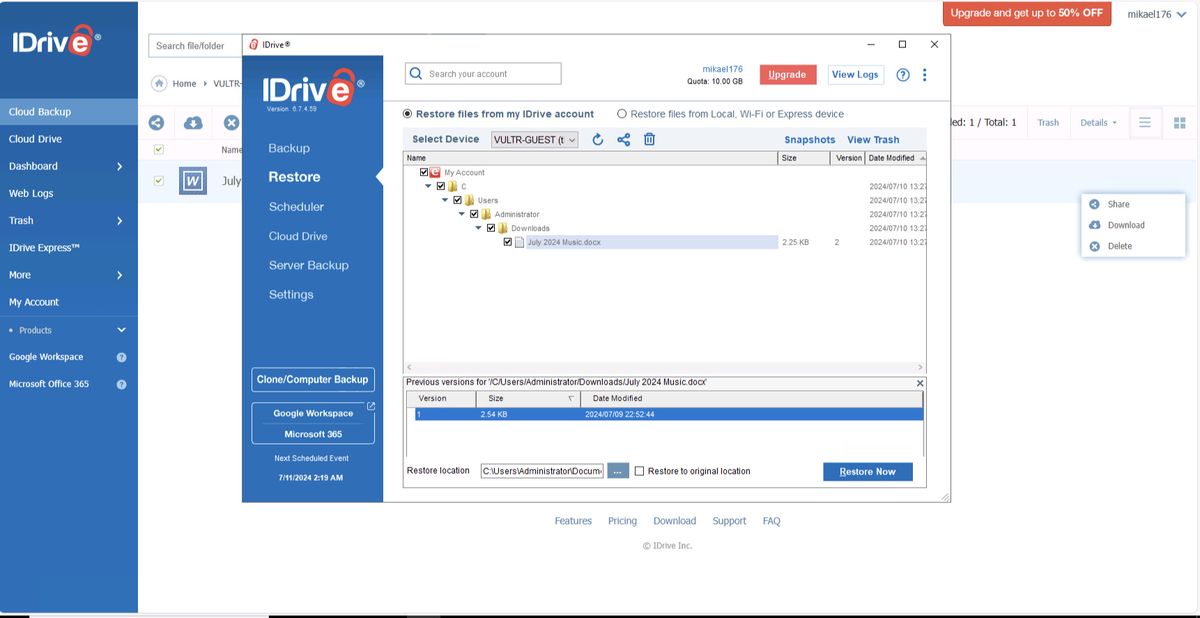
Task: Click the Restore Now button
Action: [866, 470]
